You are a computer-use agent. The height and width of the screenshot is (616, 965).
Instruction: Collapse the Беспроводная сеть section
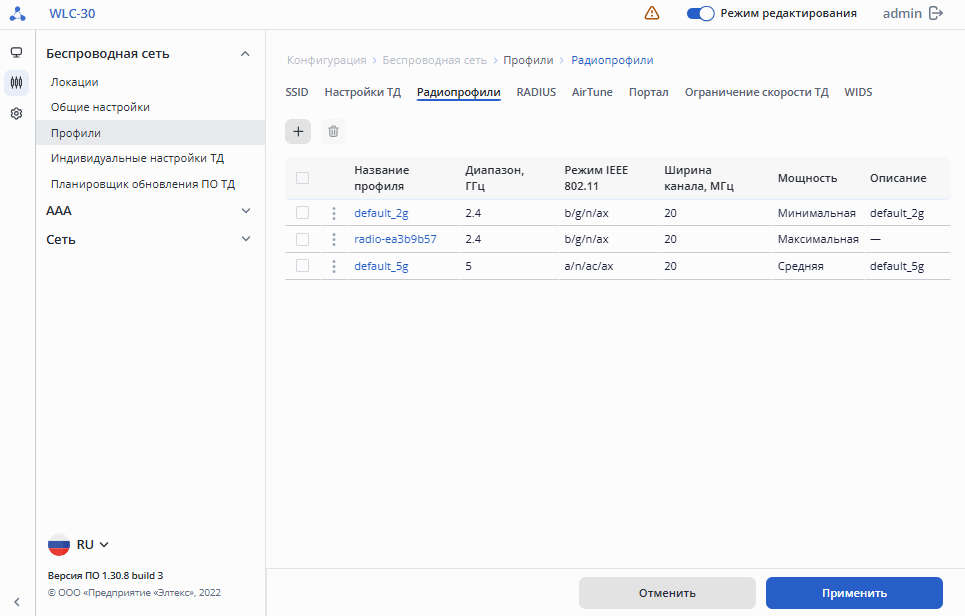245,54
